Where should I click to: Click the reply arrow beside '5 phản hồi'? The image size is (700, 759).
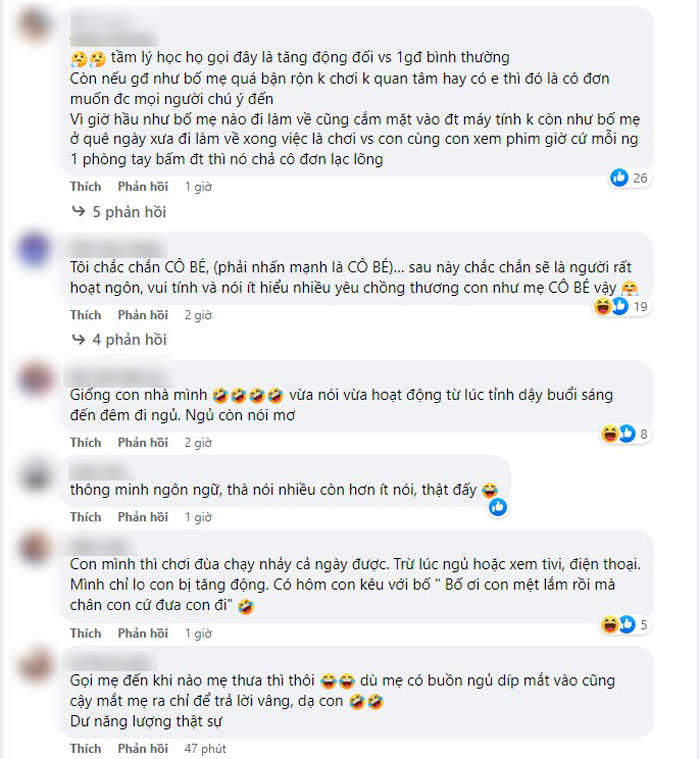pos(78,211)
